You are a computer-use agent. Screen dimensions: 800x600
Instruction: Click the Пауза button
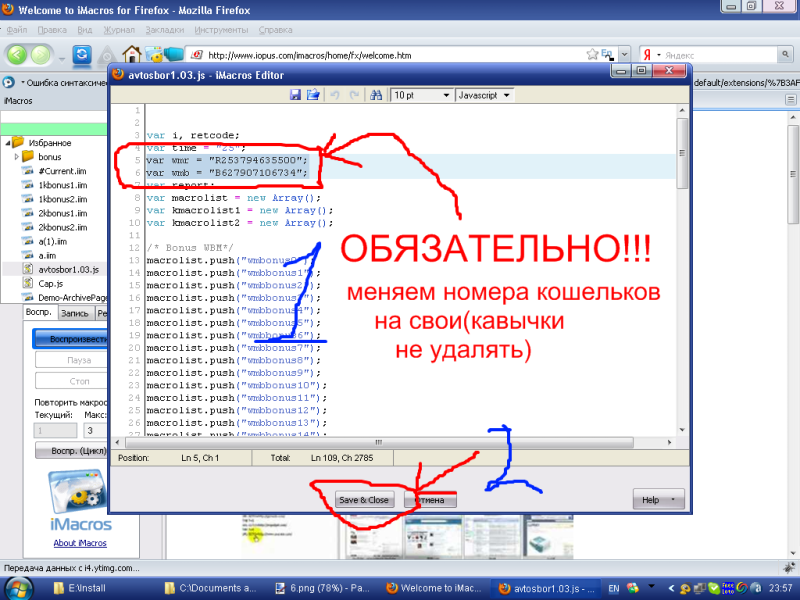(x=71, y=360)
